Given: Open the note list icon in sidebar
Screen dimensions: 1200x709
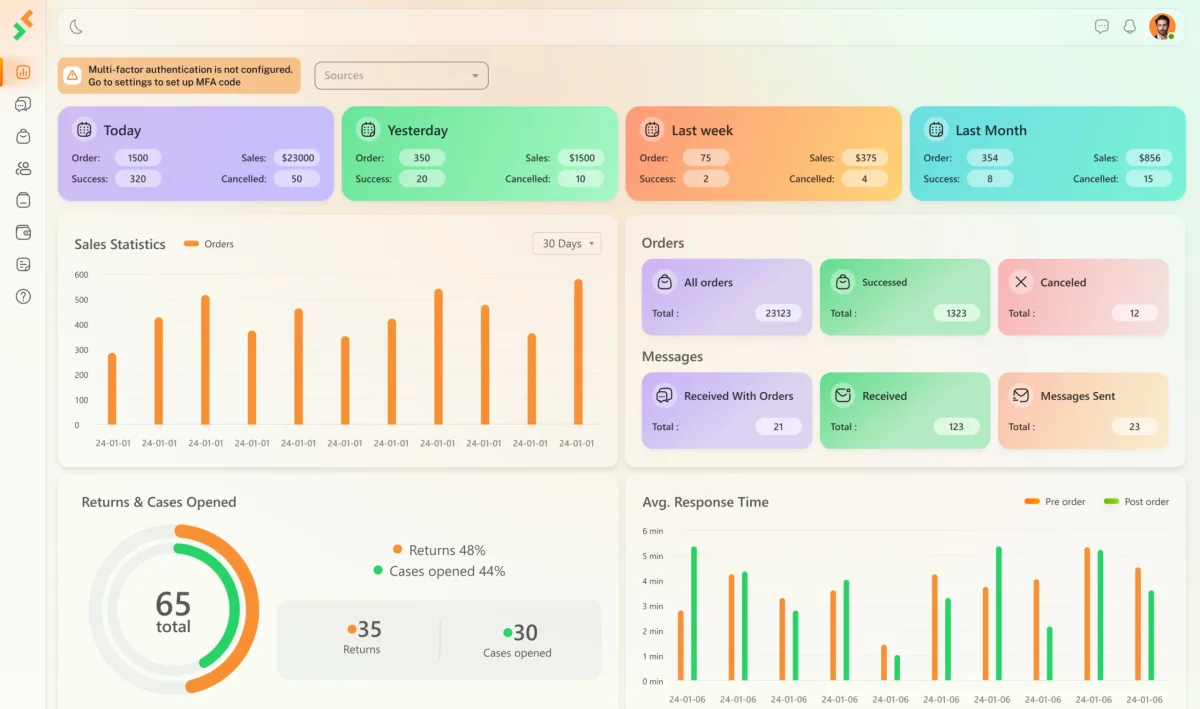Looking at the screenshot, I should point(23,264).
